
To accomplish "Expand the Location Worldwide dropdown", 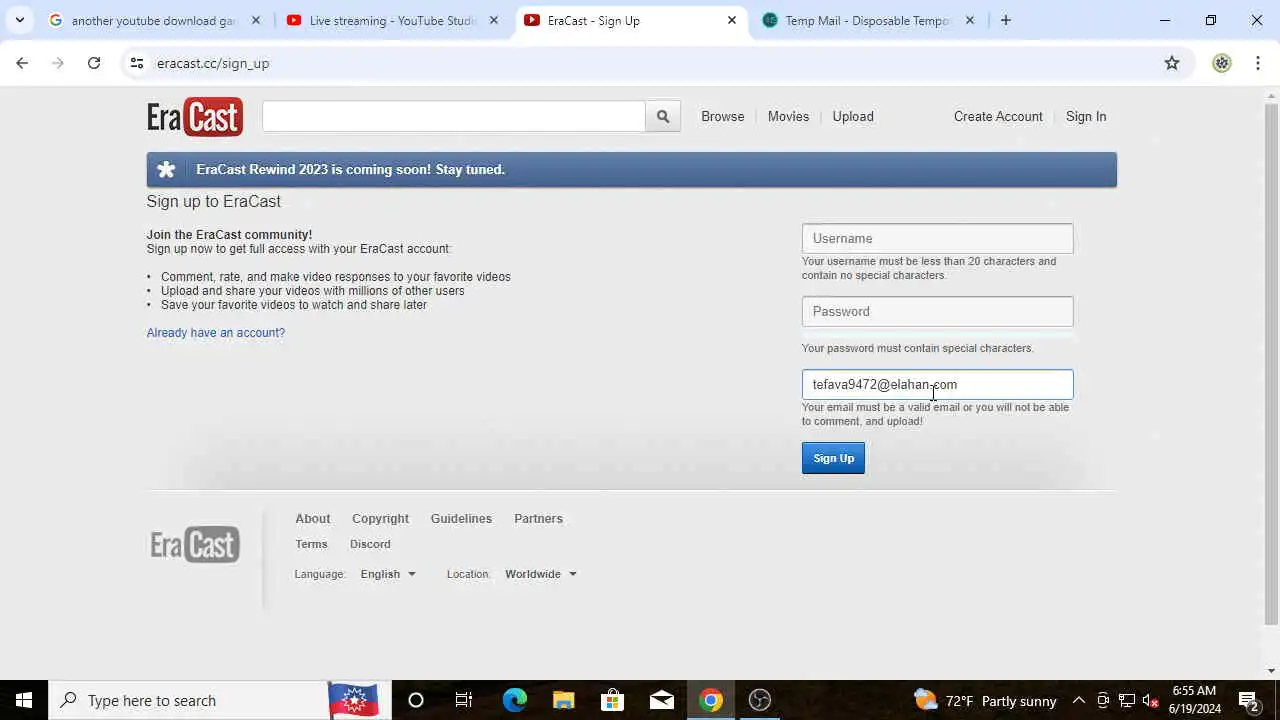I will click(541, 574).
